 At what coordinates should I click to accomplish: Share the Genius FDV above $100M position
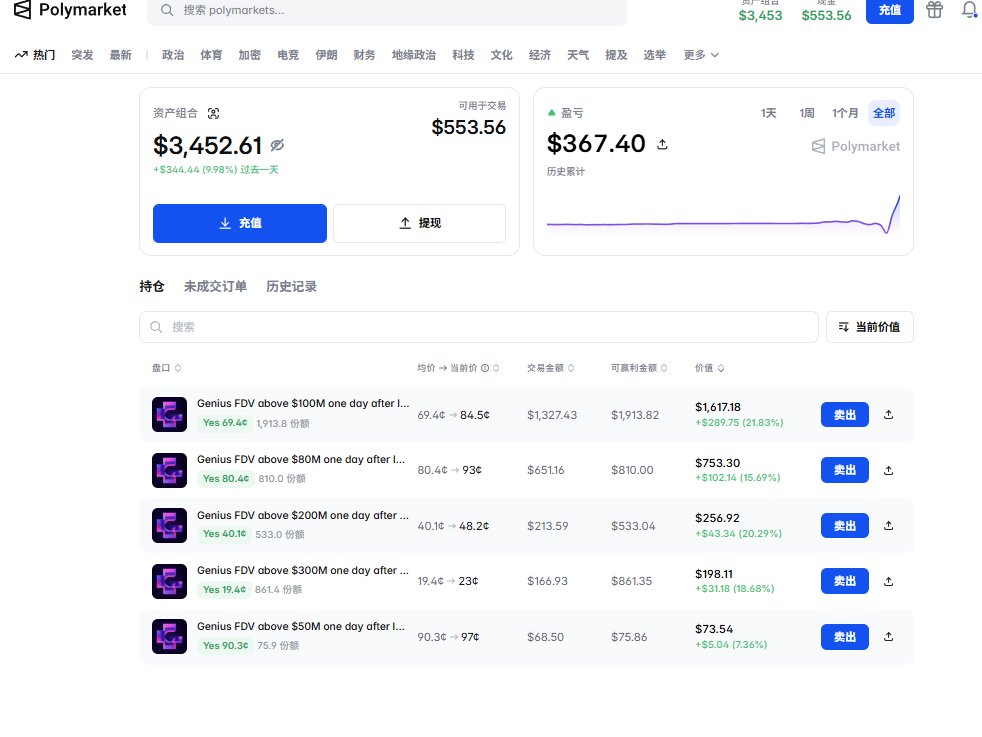coord(888,415)
